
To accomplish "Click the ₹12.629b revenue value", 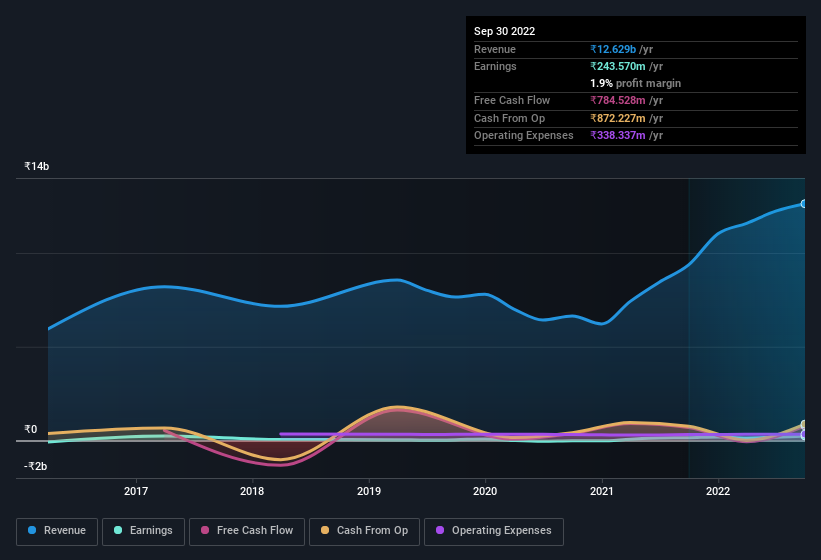I will (x=613, y=49).
